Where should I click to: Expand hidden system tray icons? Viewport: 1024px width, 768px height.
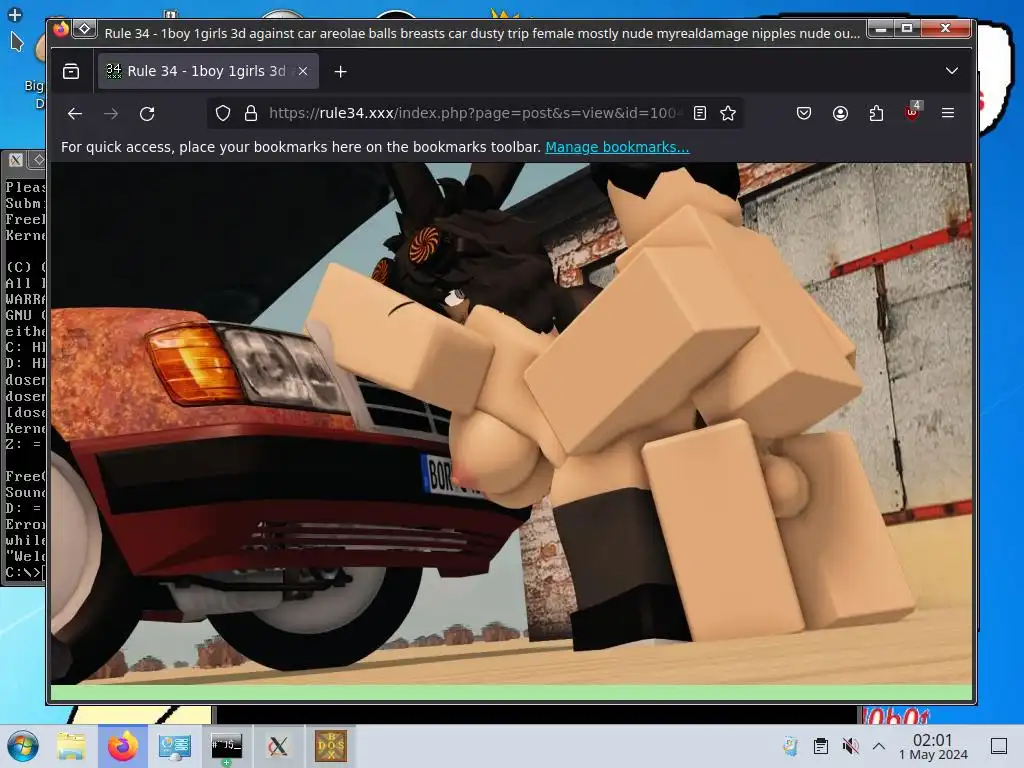[879, 746]
